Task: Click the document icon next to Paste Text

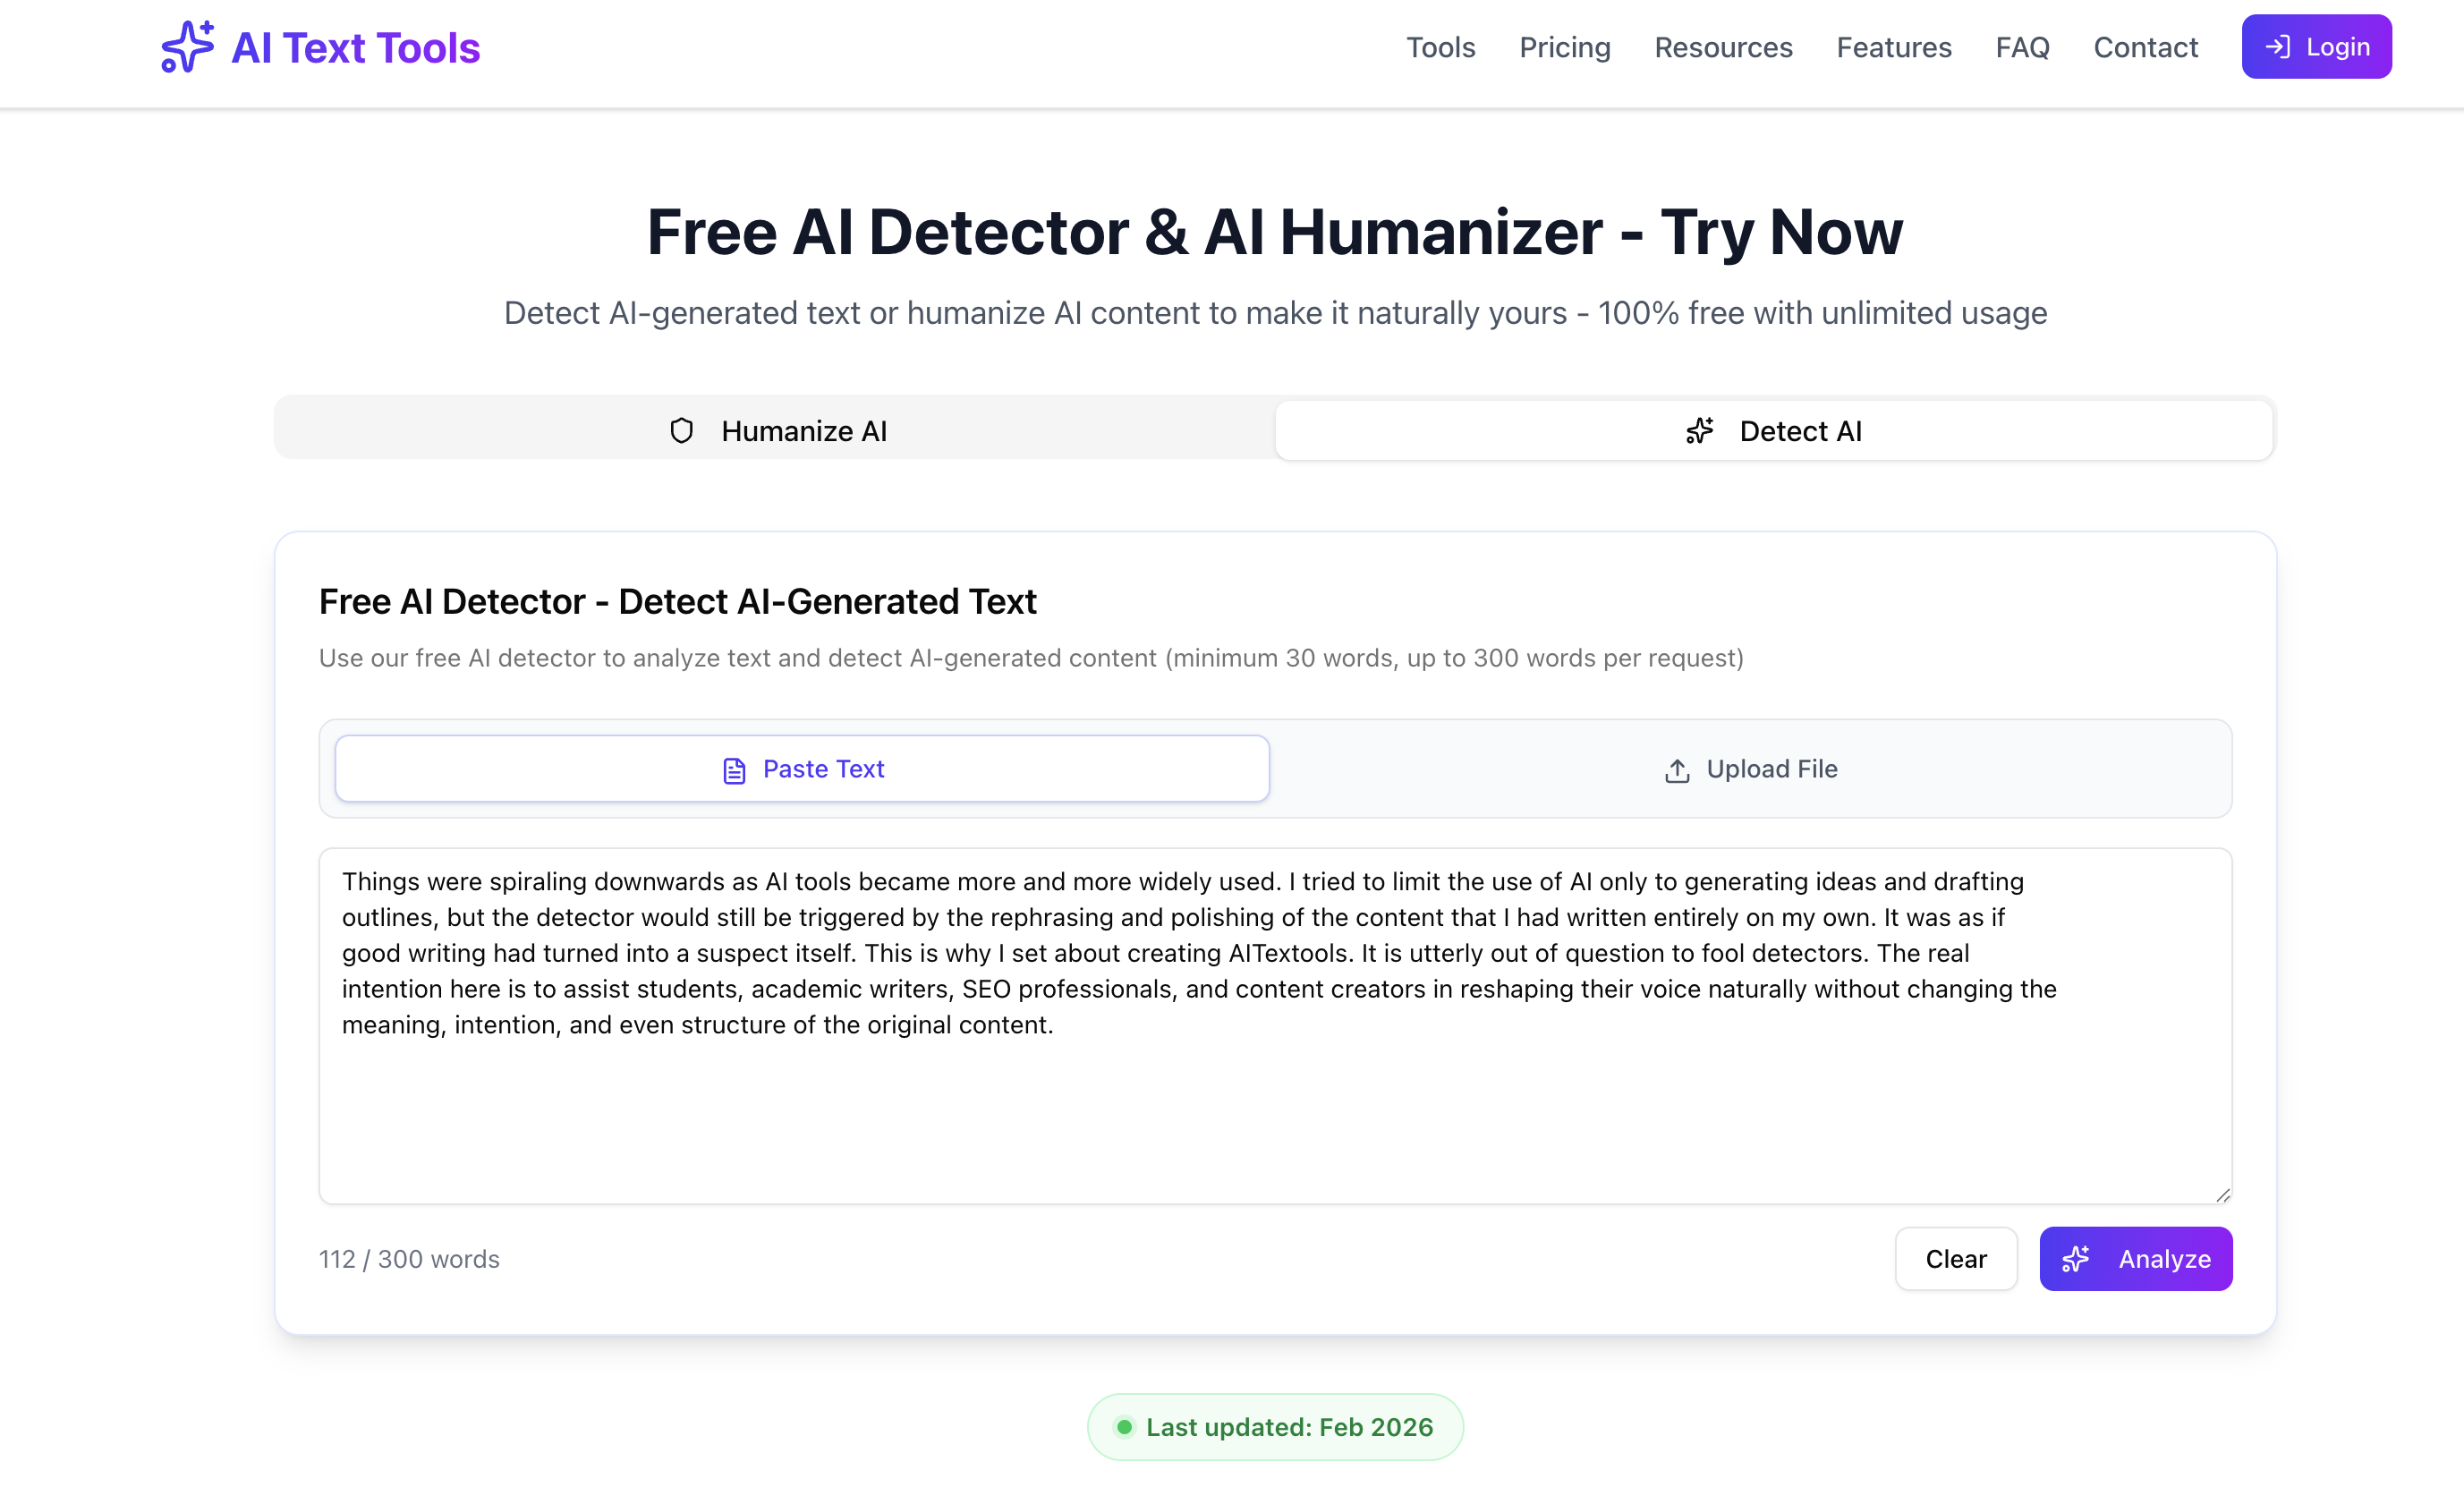Action: [734, 770]
